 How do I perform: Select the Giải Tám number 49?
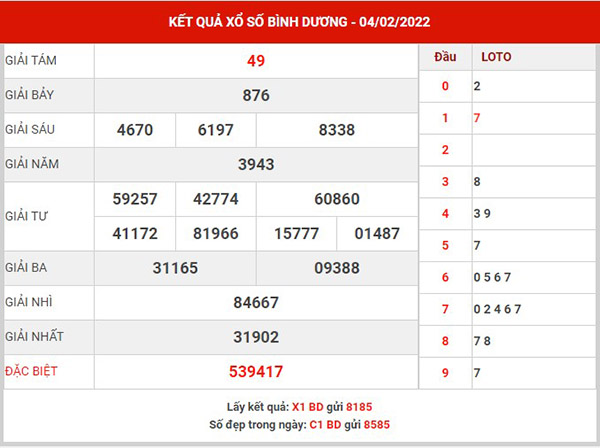255,61
